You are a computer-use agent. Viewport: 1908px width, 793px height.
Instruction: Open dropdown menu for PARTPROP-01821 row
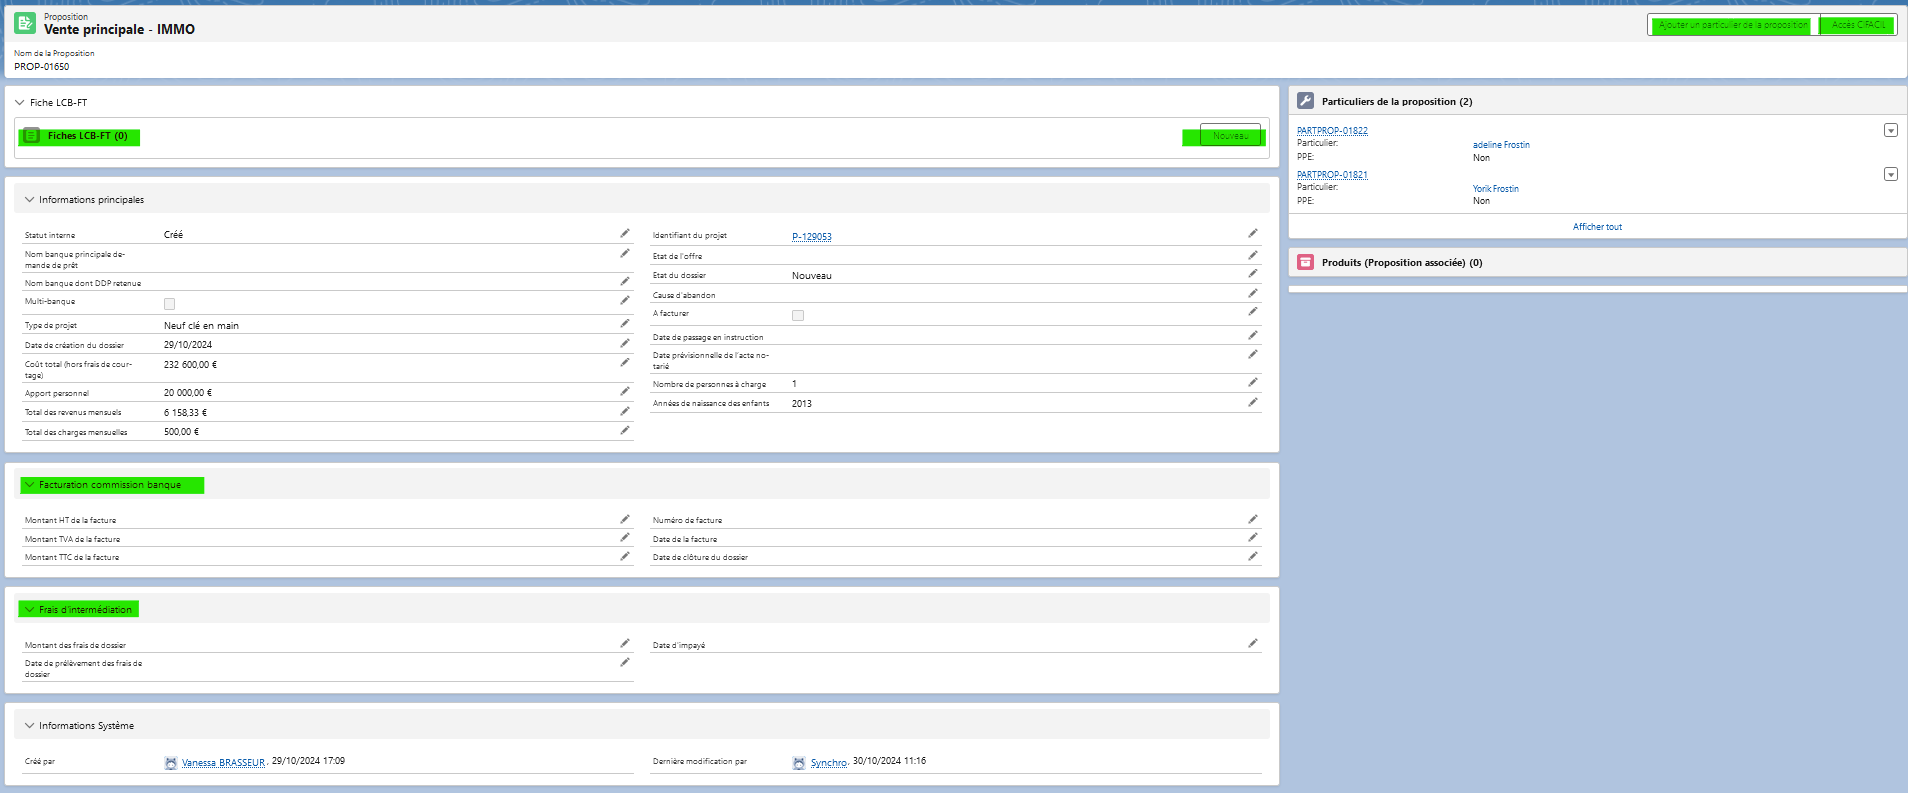point(1891,174)
